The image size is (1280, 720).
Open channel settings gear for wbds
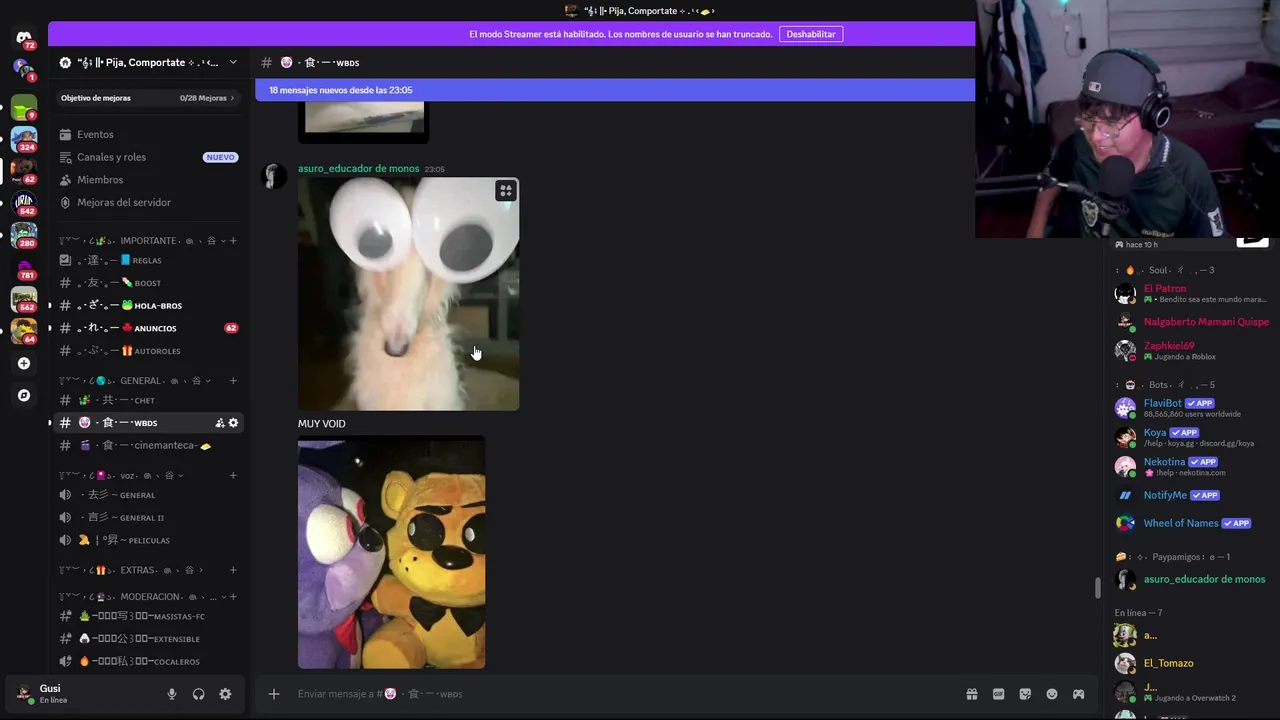(234, 423)
